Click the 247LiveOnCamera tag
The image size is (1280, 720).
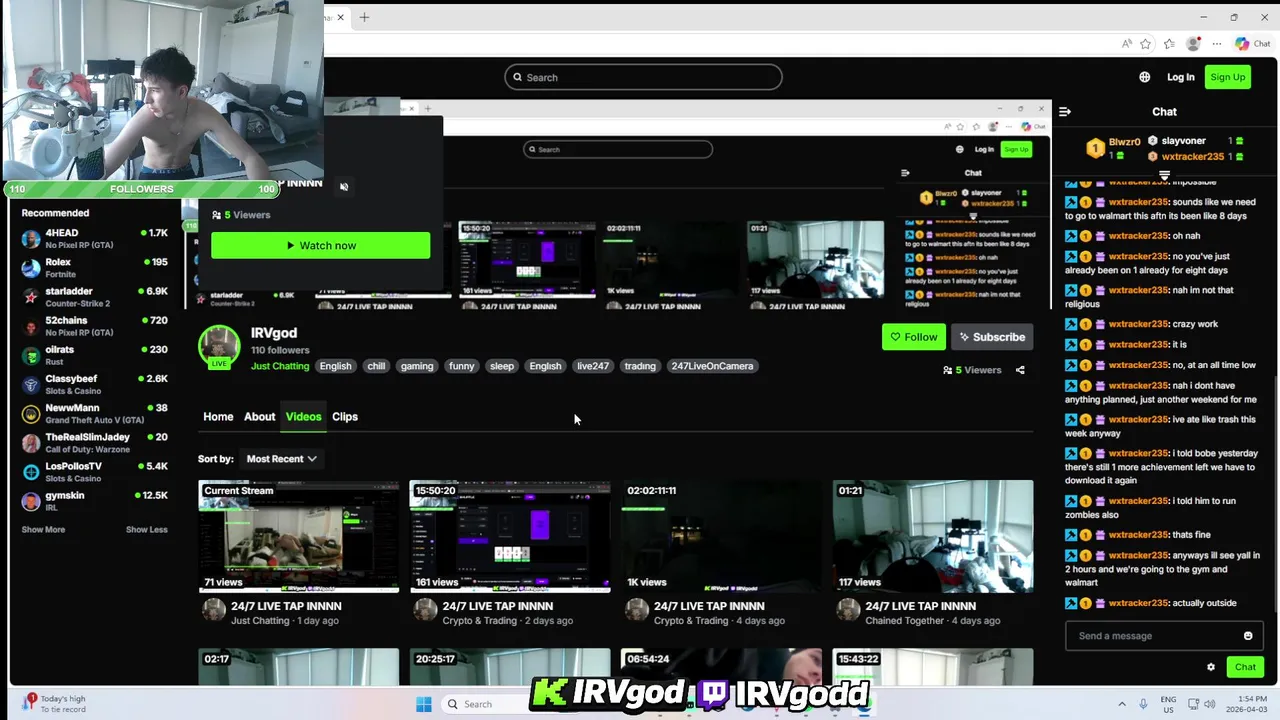pyautogui.click(x=712, y=366)
